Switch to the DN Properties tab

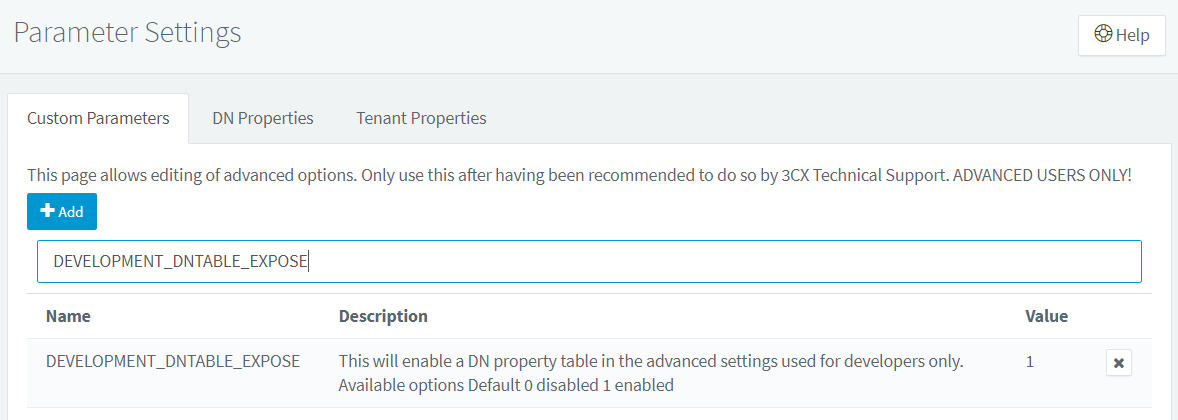(x=263, y=118)
